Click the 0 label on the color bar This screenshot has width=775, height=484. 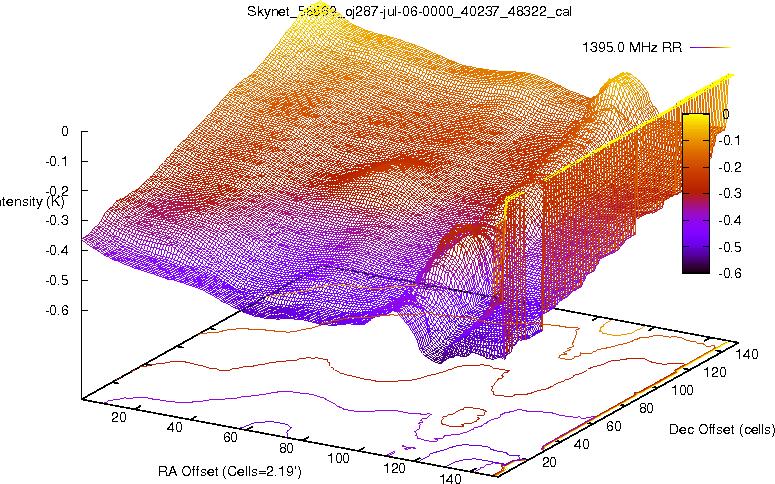coord(726,114)
